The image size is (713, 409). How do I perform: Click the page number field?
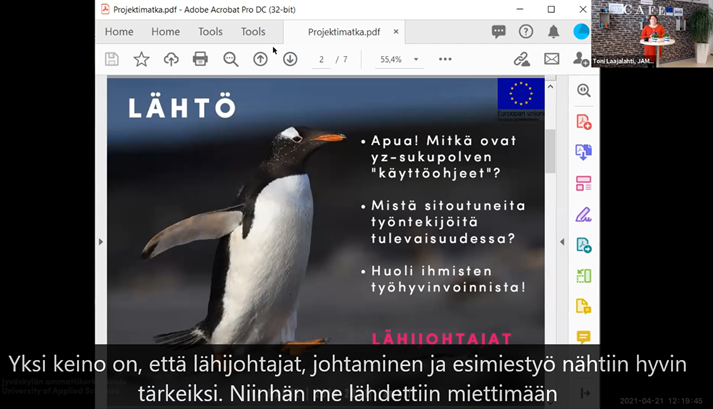pyautogui.click(x=321, y=60)
